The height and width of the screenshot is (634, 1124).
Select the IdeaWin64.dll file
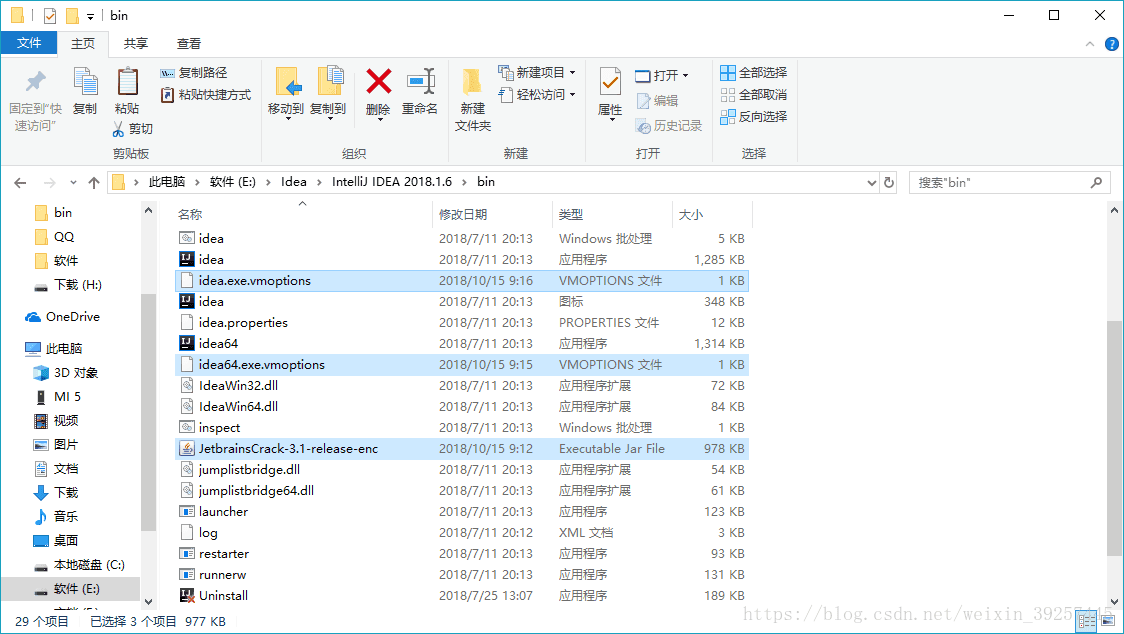click(462, 407)
